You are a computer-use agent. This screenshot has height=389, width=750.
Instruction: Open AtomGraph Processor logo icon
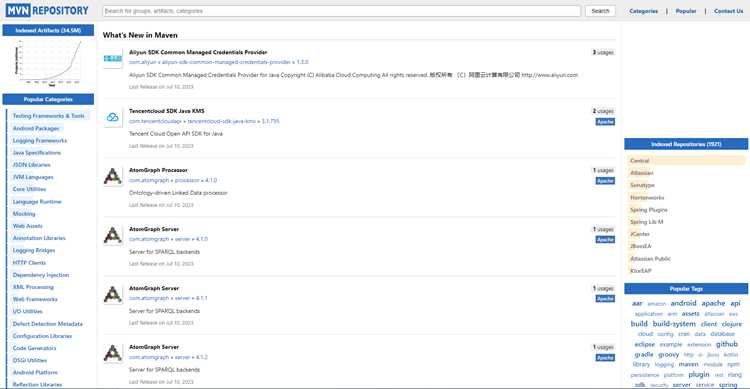tap(113, 177)
